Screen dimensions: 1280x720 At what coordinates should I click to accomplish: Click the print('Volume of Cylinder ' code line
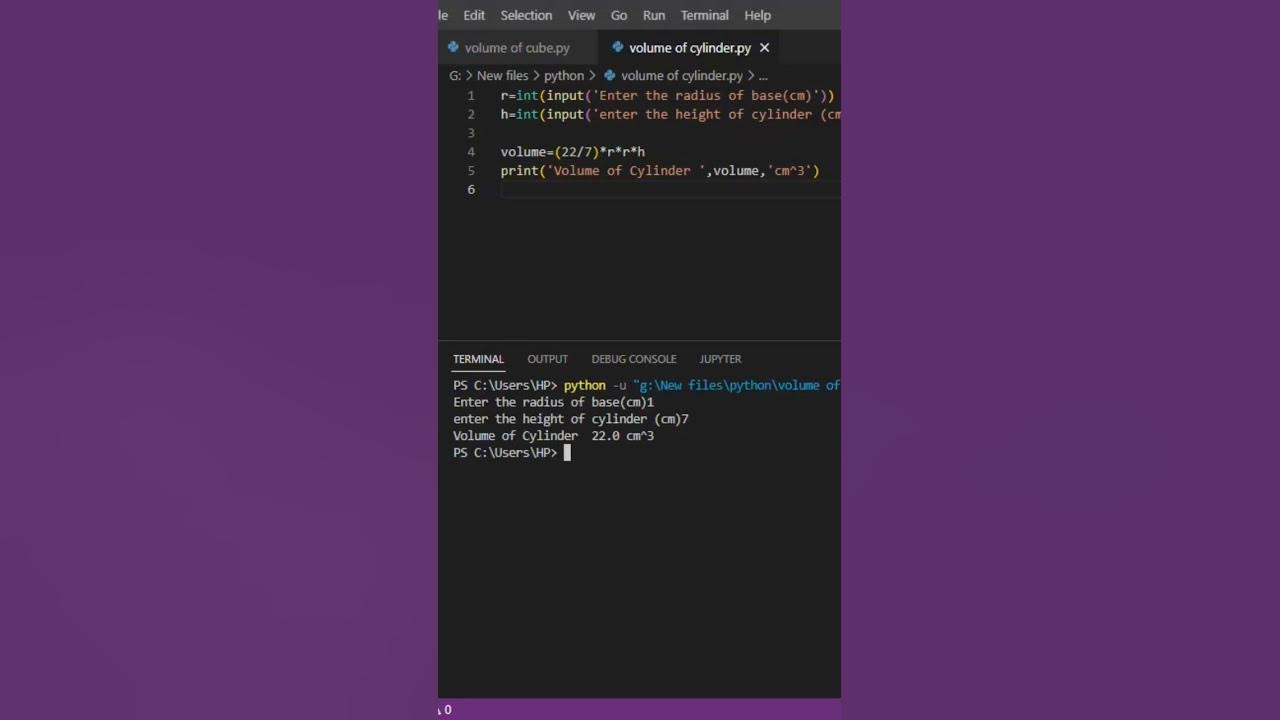[x=660, y=171]
